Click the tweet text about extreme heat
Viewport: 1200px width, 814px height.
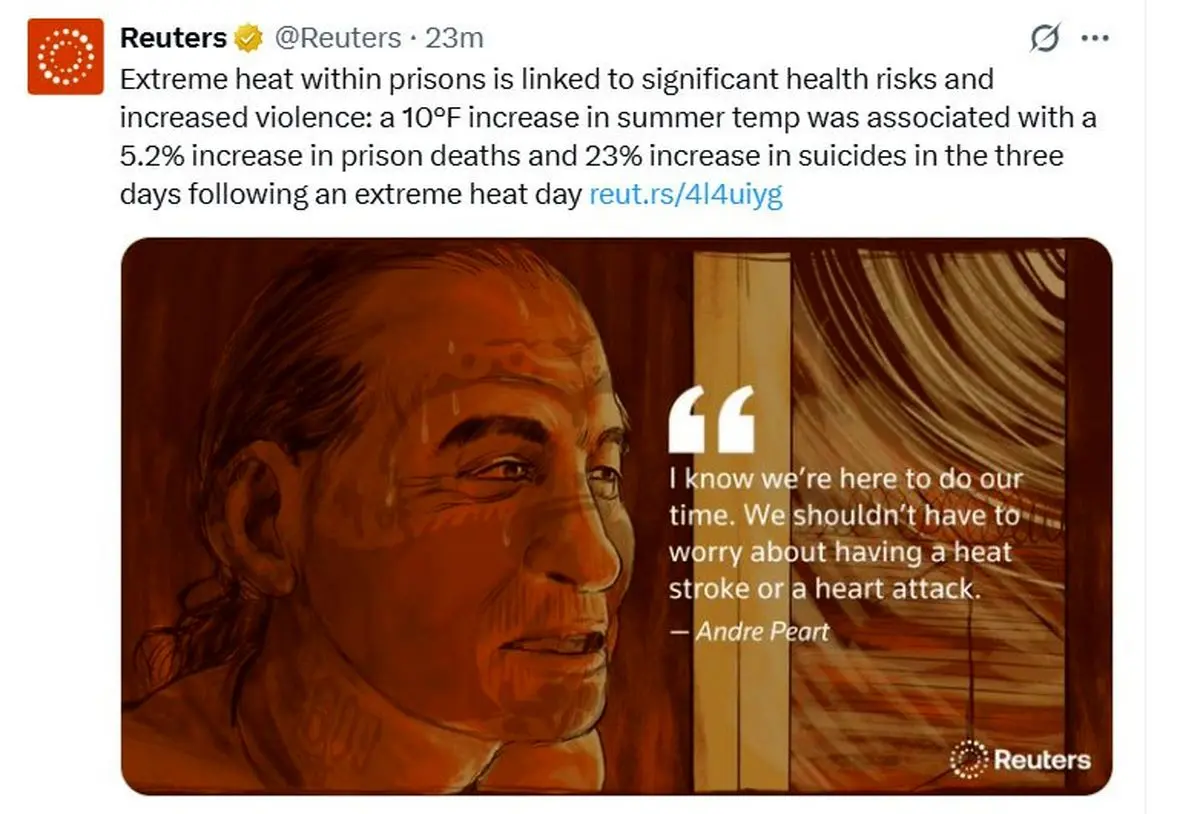[608, 136]
